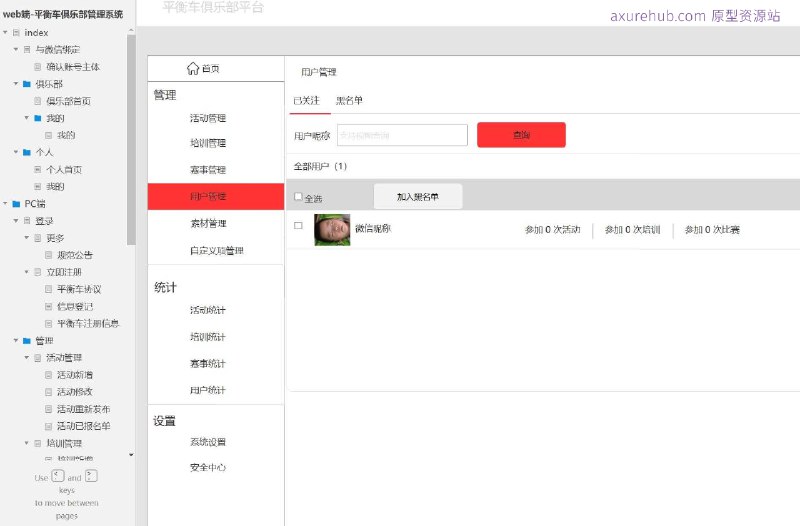
Task: Open 信息登记 page in tree
Action: [x=75, y=307]
